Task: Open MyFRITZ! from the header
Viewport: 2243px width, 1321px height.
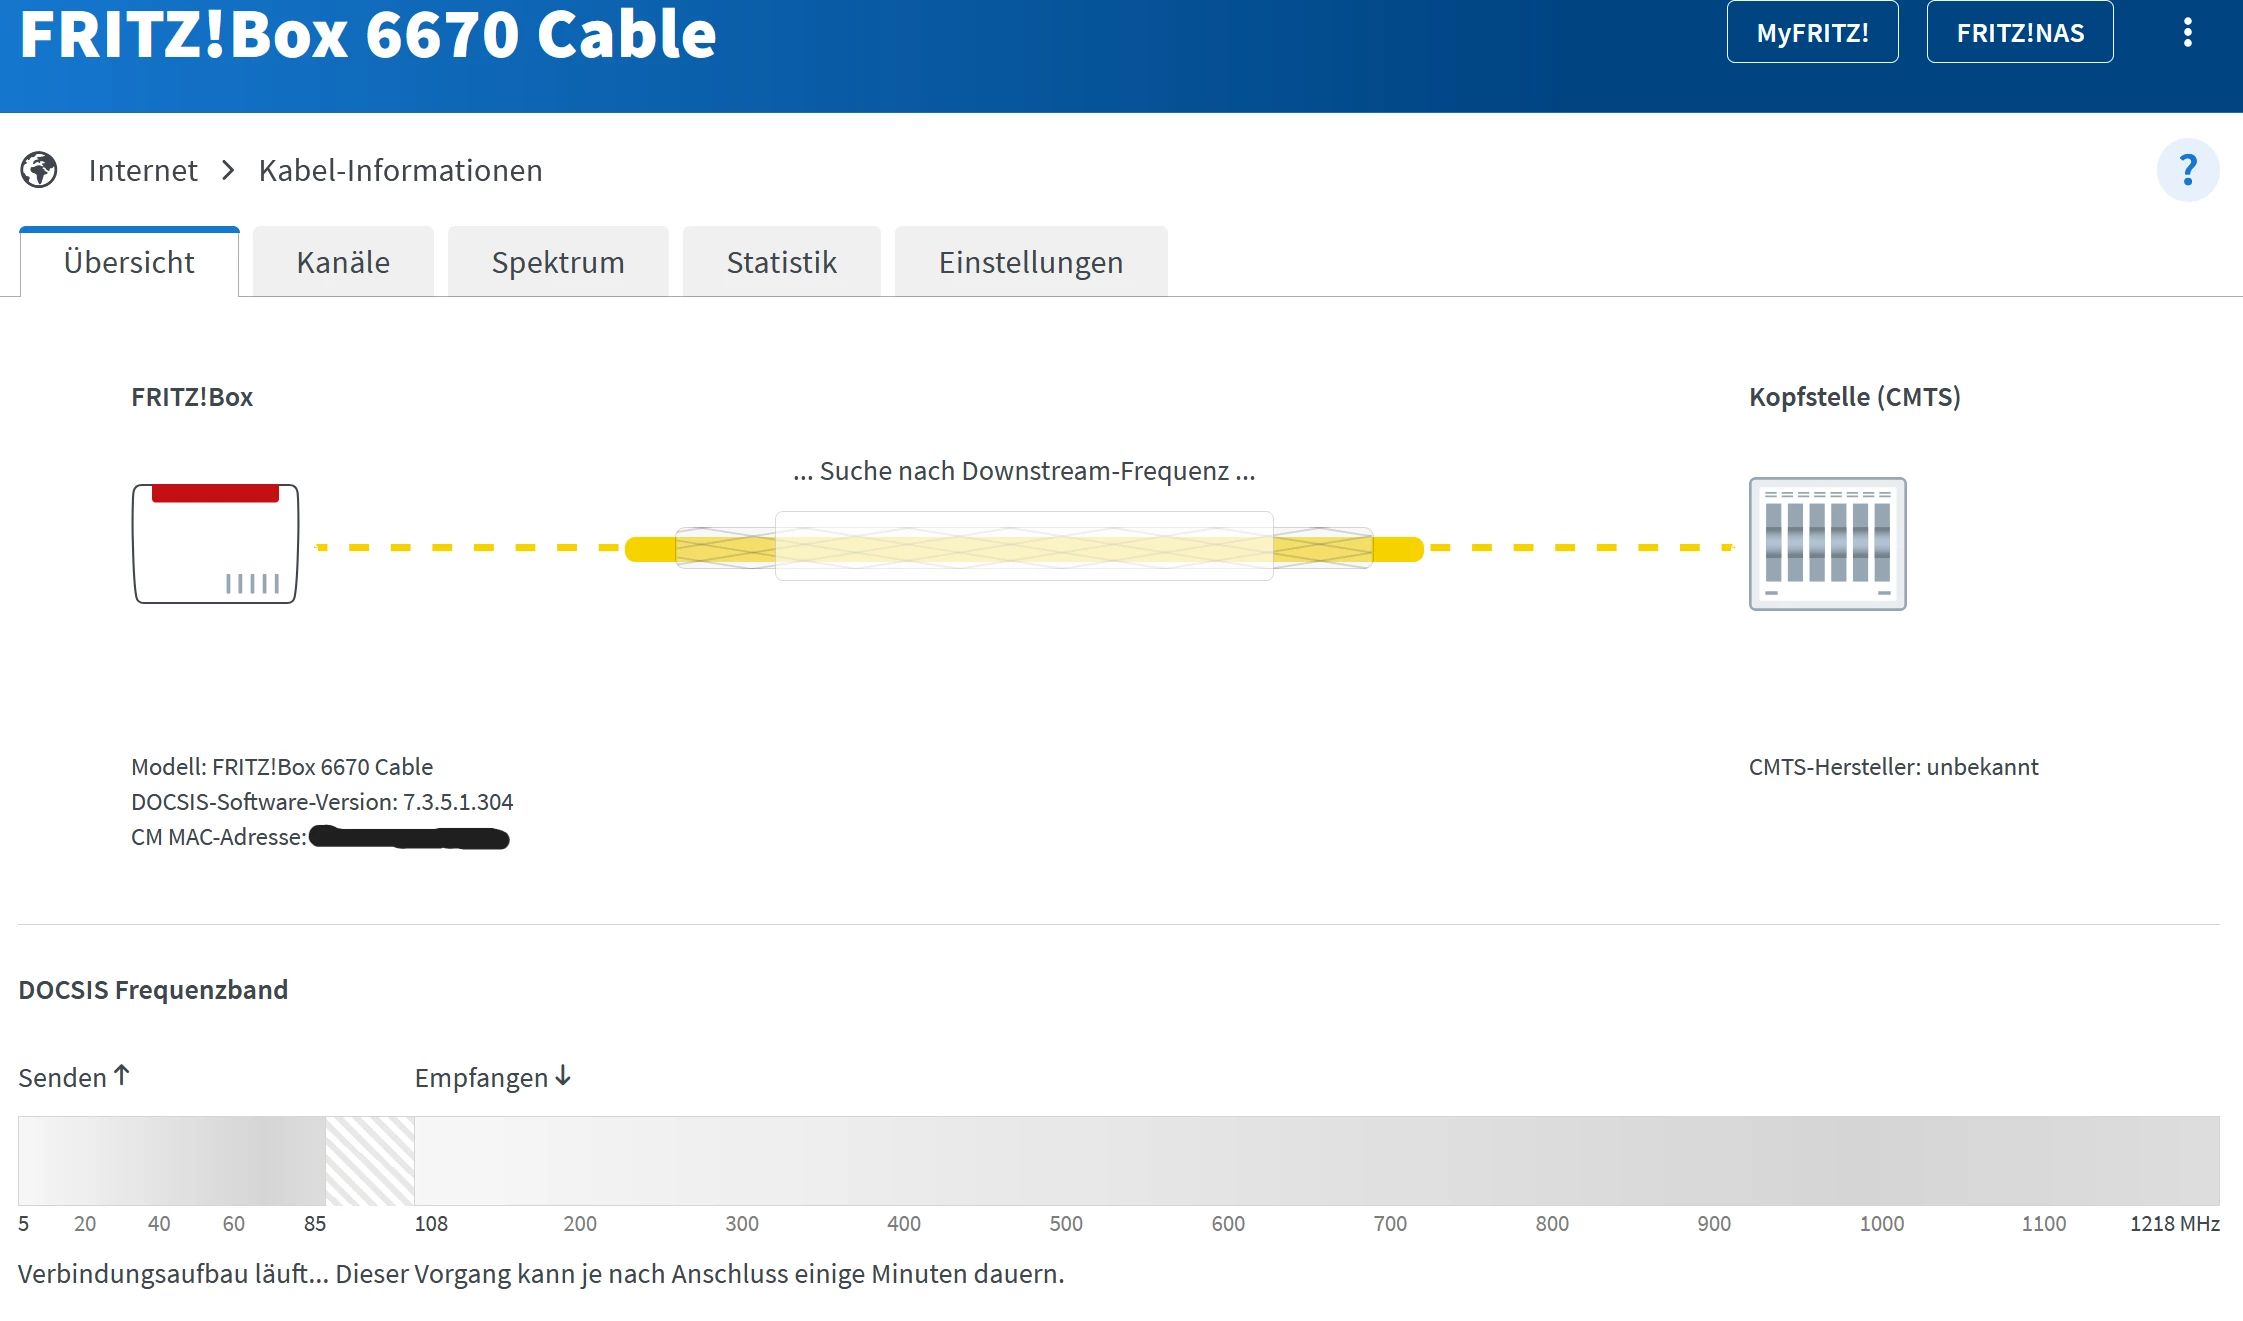Action: click(x=1812, y=33)
